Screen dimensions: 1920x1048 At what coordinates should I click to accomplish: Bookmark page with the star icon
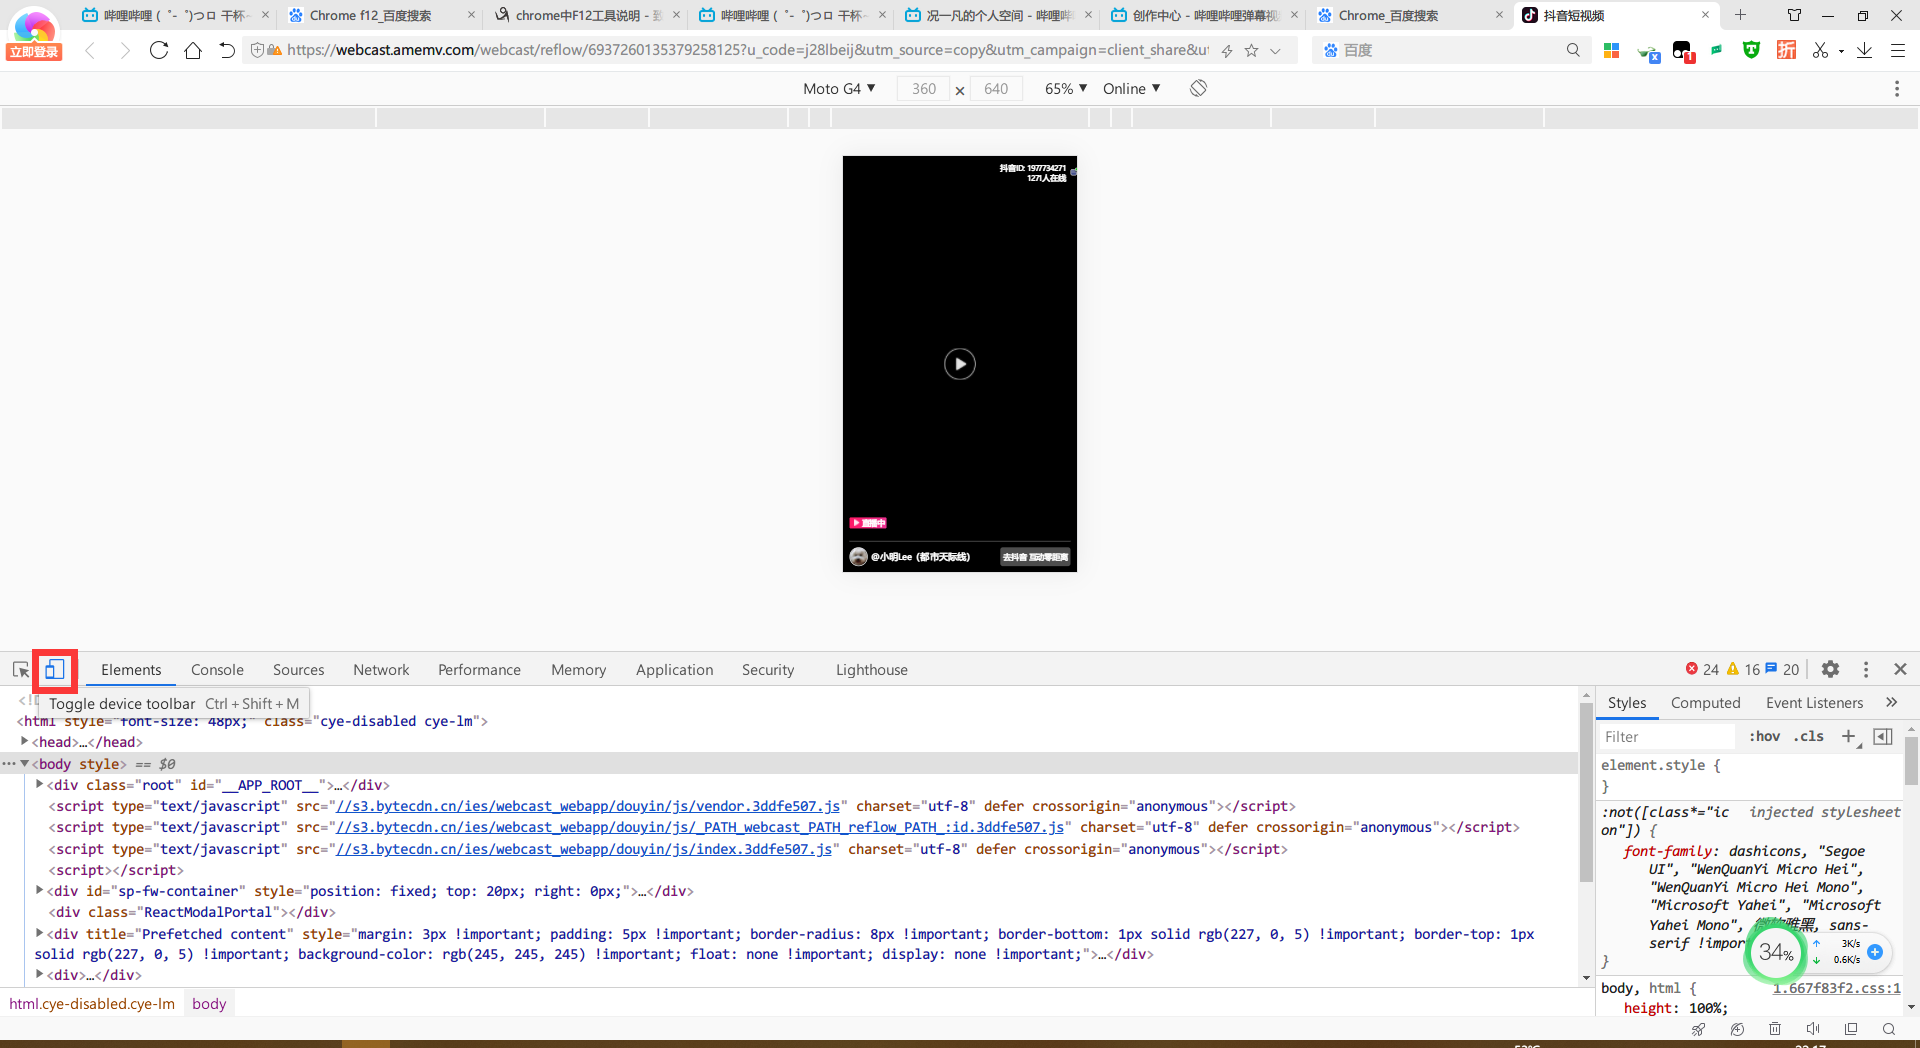[1251, 50]
